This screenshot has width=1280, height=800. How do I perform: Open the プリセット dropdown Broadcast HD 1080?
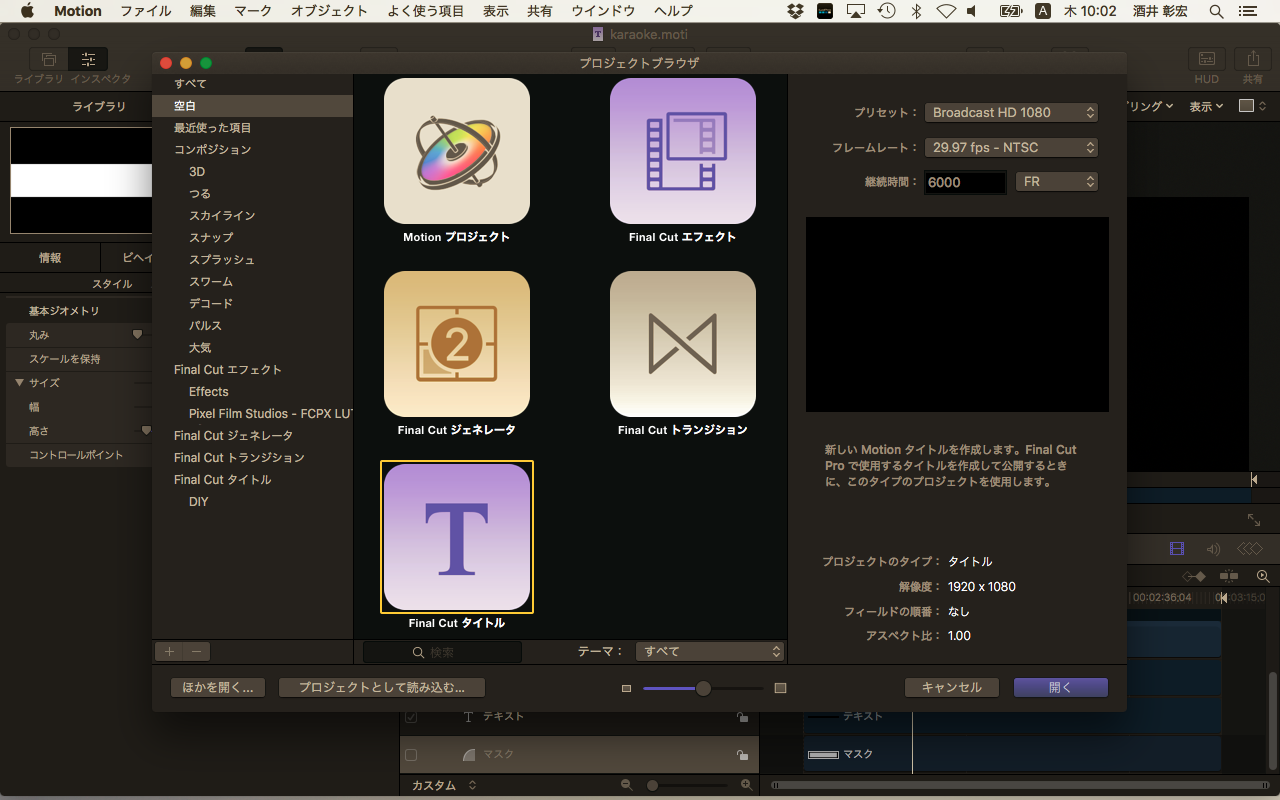pos(1011,113)
